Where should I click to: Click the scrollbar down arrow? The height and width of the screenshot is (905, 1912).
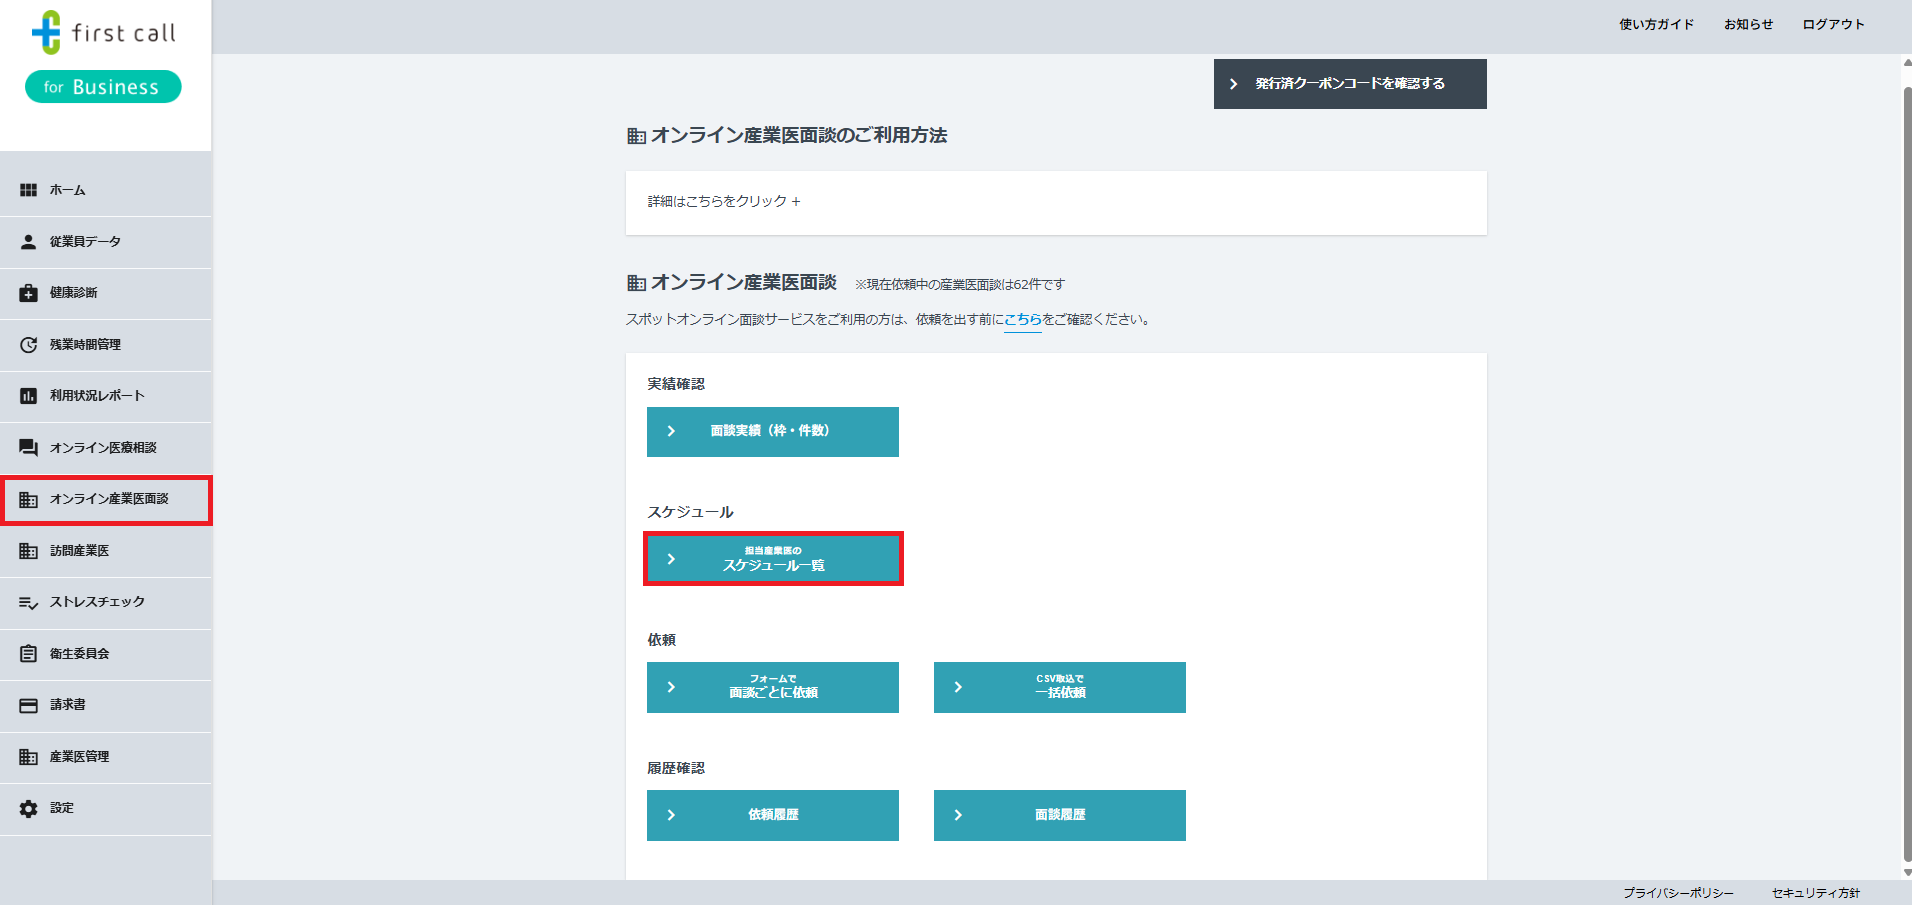tap(1907, 873)
